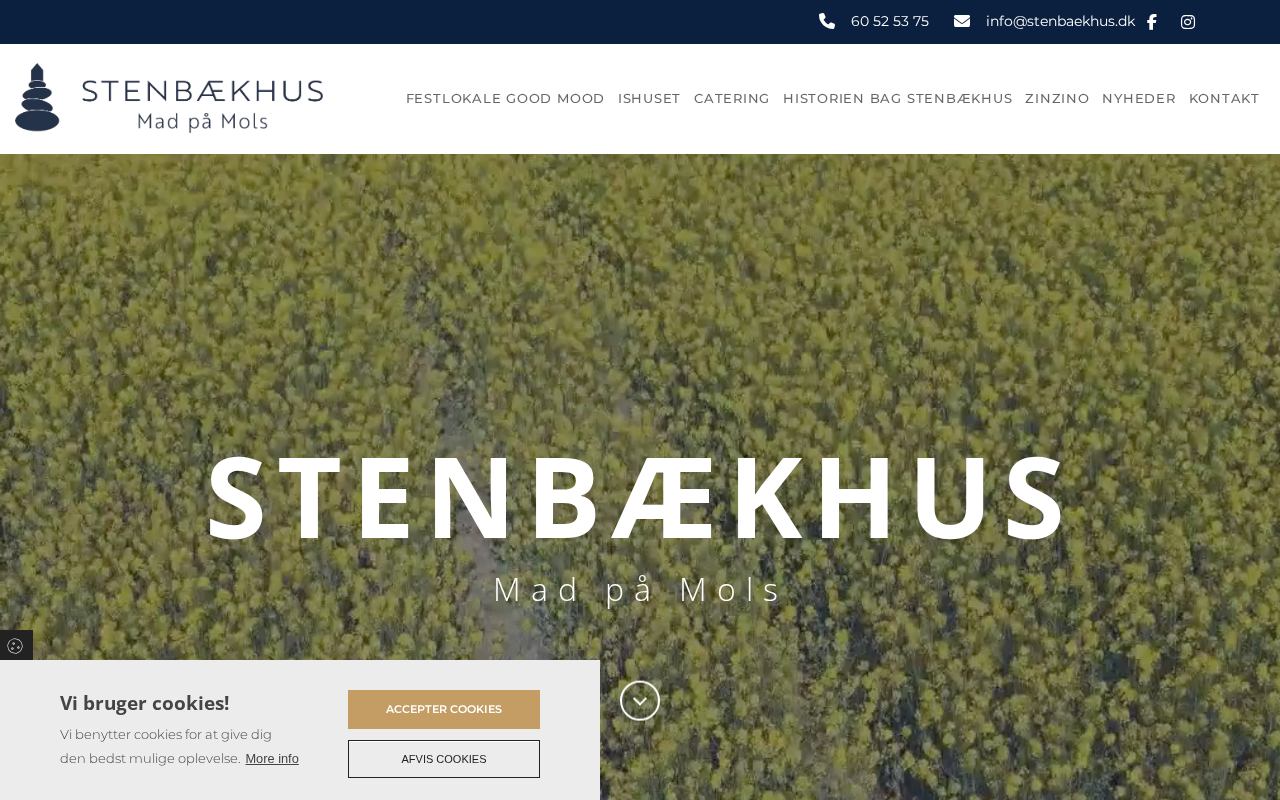Viewport: 1280px width, 800px height.
Task: Open the Catering menu item
Action: pyautogui.click(x=732, y=98)
